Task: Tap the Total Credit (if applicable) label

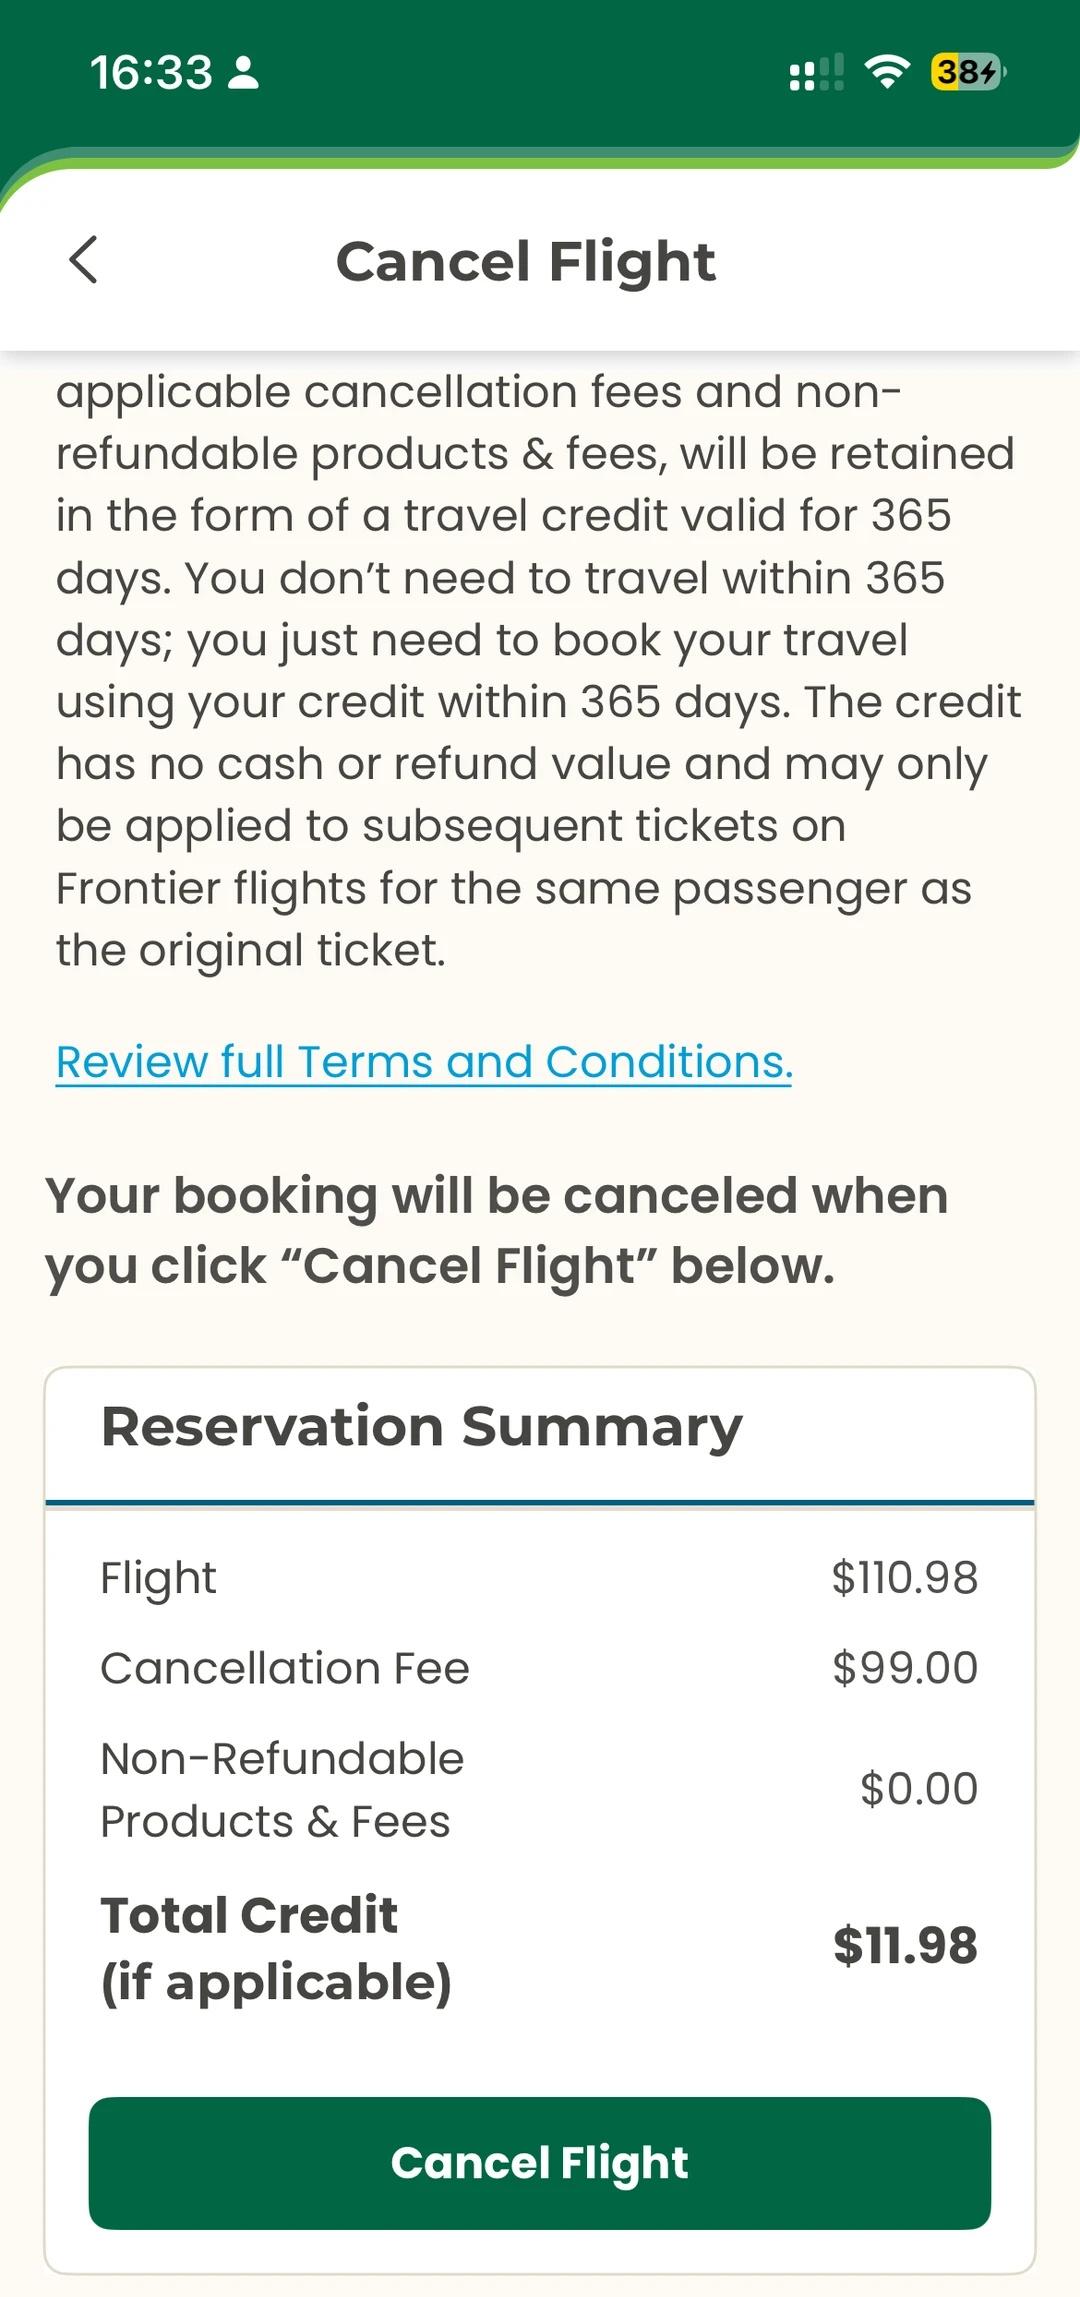Action: (276, 1948)
